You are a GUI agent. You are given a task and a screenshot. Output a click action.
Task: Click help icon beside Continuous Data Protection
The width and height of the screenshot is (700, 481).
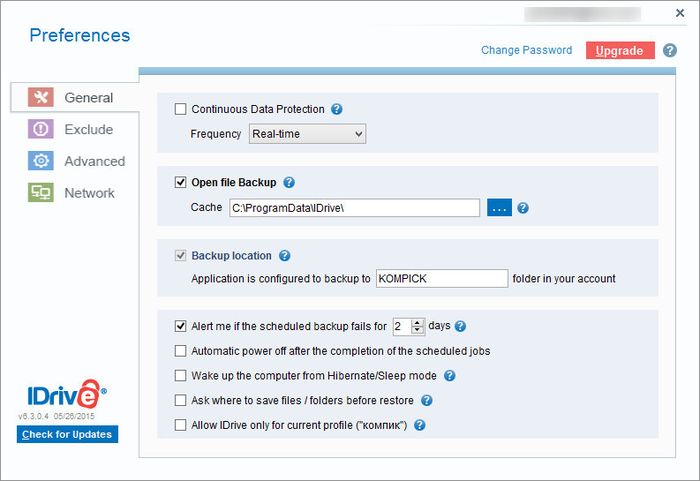(337, 109)
